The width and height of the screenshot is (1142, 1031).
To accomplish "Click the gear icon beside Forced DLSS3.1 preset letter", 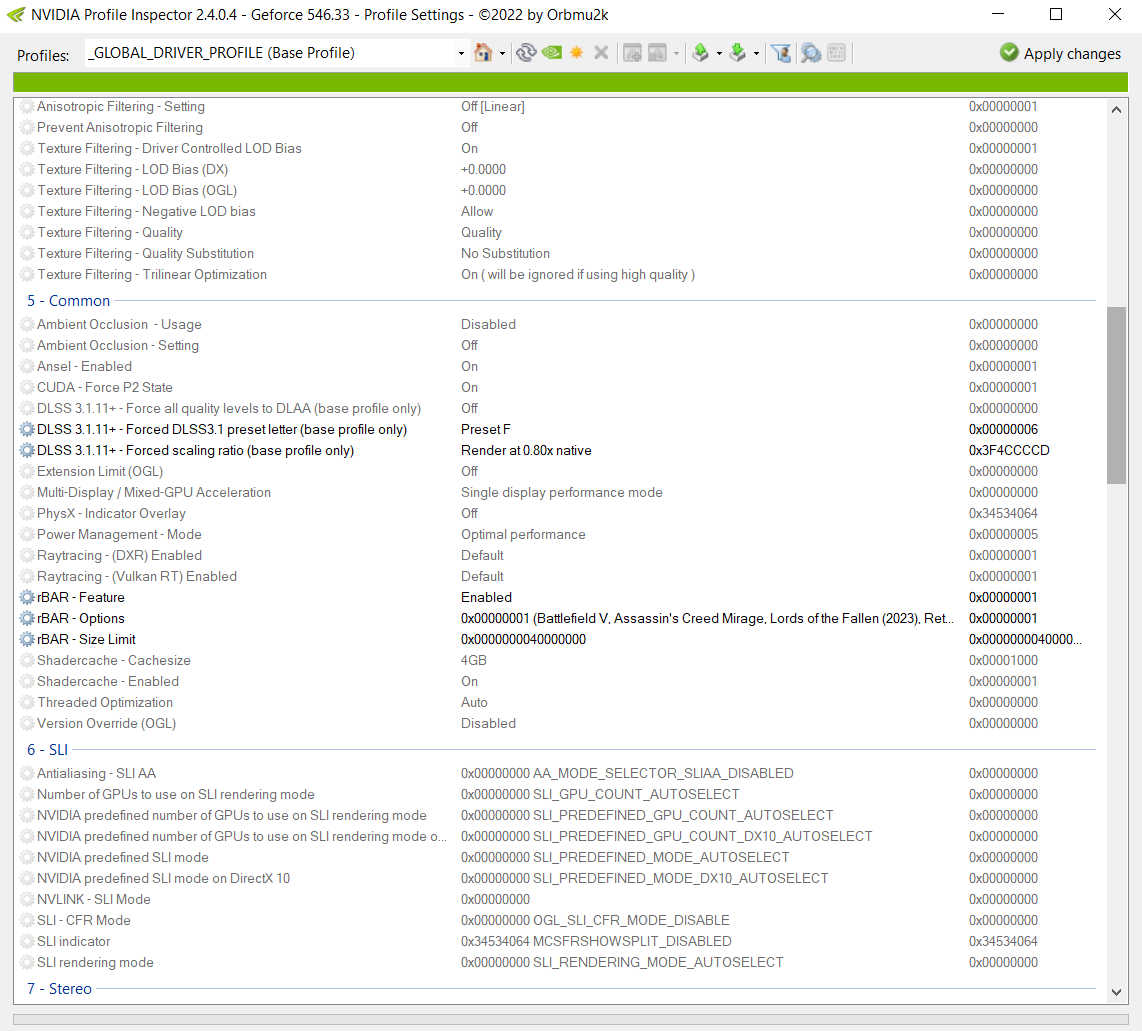I will tap(27, 430).
